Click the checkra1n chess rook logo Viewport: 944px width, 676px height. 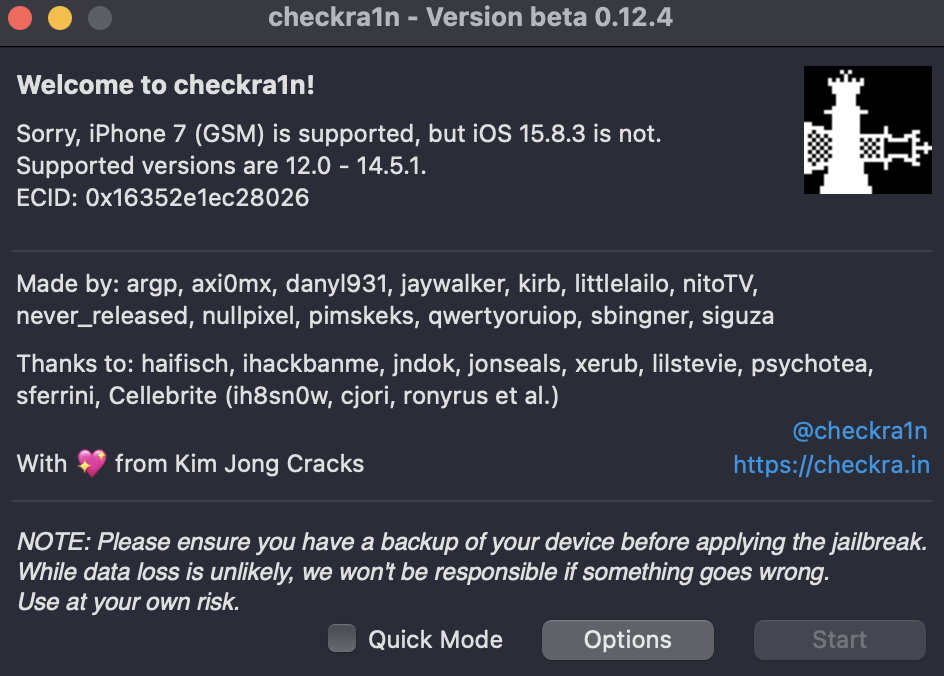click(x=868, y=130)
